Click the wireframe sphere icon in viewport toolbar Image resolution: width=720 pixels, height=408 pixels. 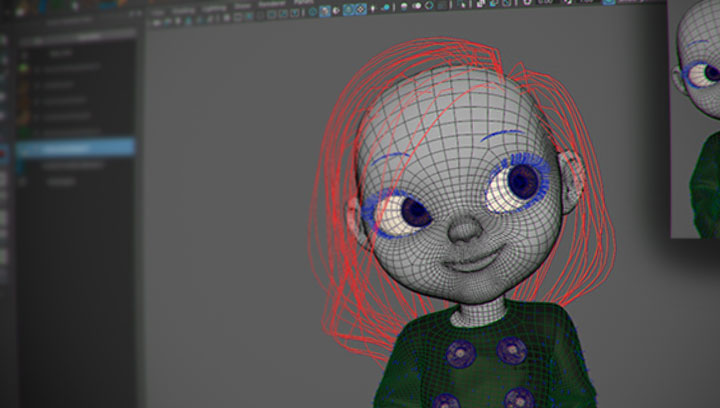[313, 12]
